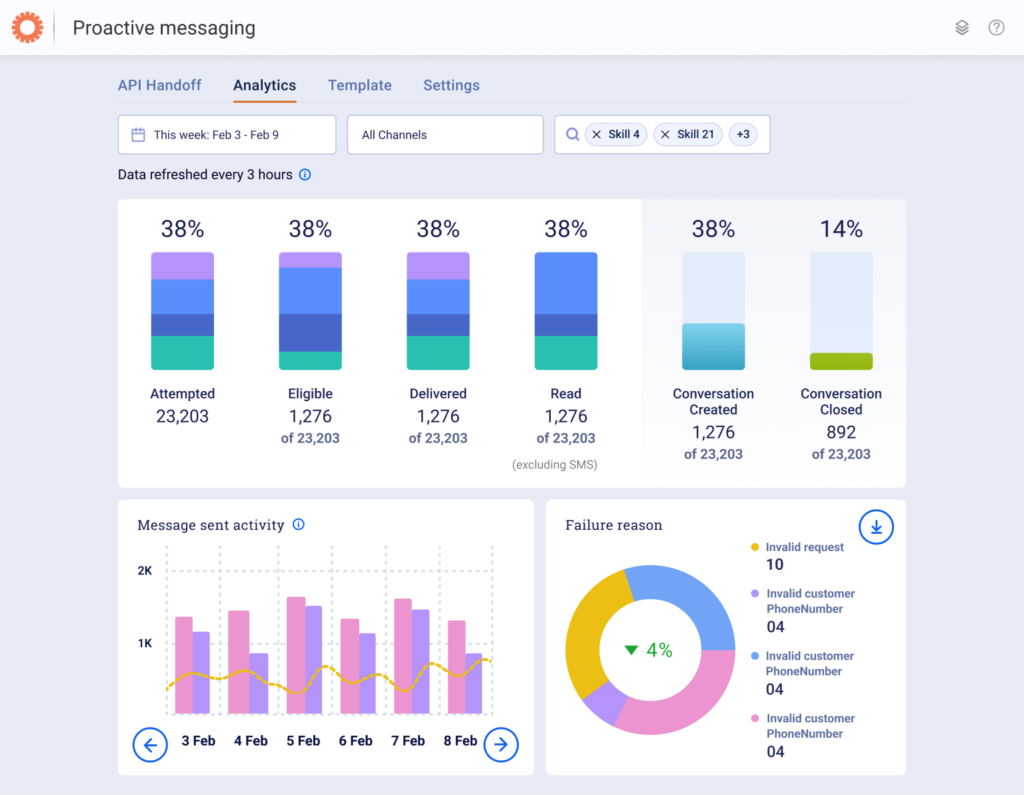The width and height of the screenshot is (1024, 795).
Task: Switch to the API Handoff tab
Action: (x=159, y=85)
